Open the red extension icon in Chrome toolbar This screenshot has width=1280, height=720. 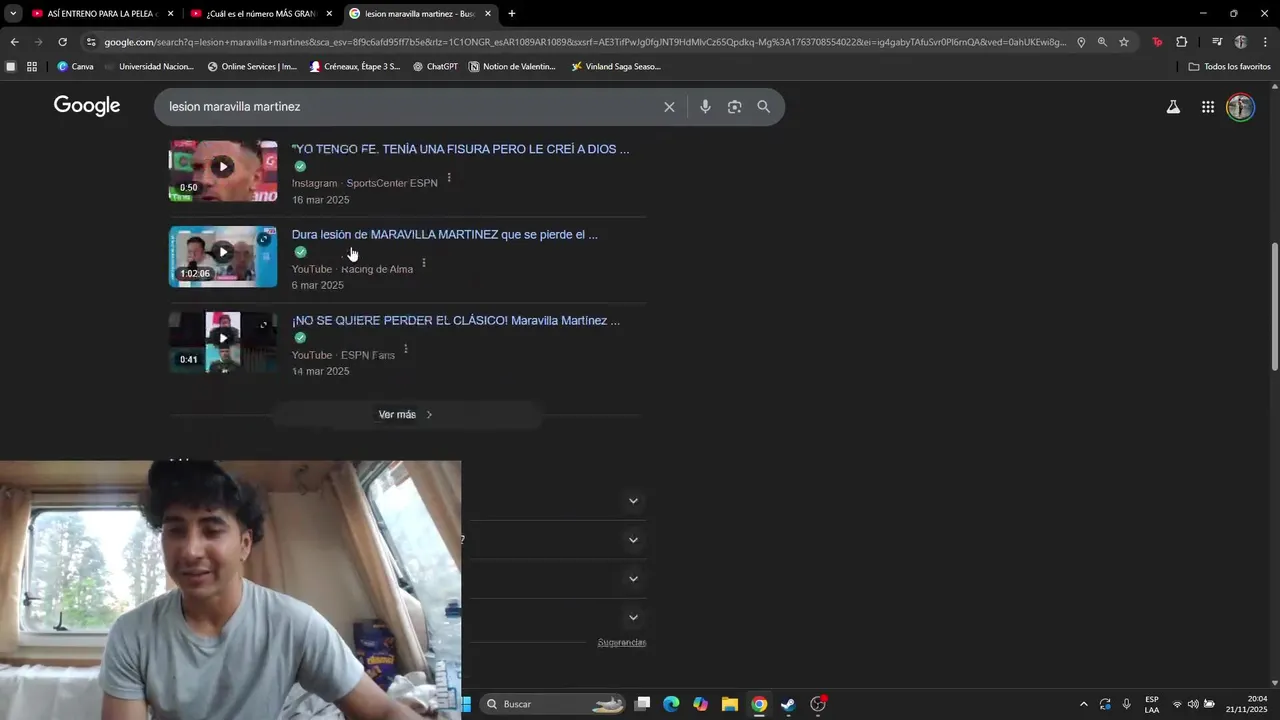[1157, 42]
